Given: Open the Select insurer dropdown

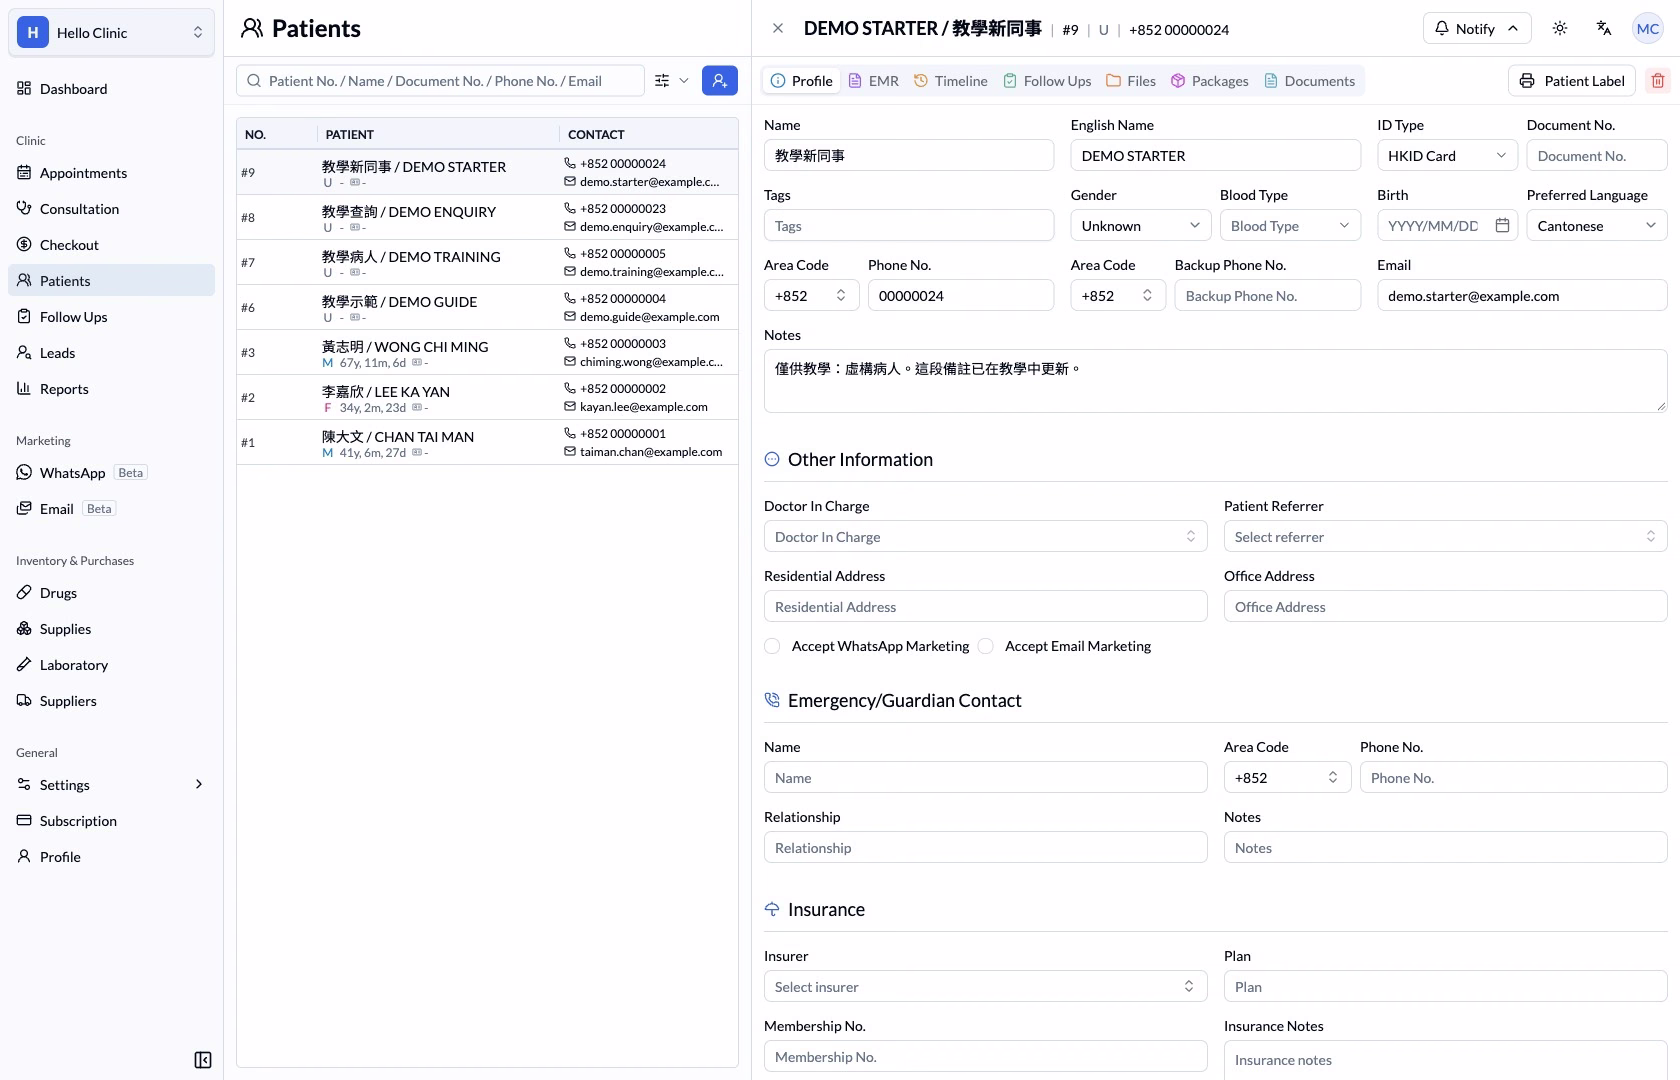Looking at the screenshot, I should (x=985, y=987).
